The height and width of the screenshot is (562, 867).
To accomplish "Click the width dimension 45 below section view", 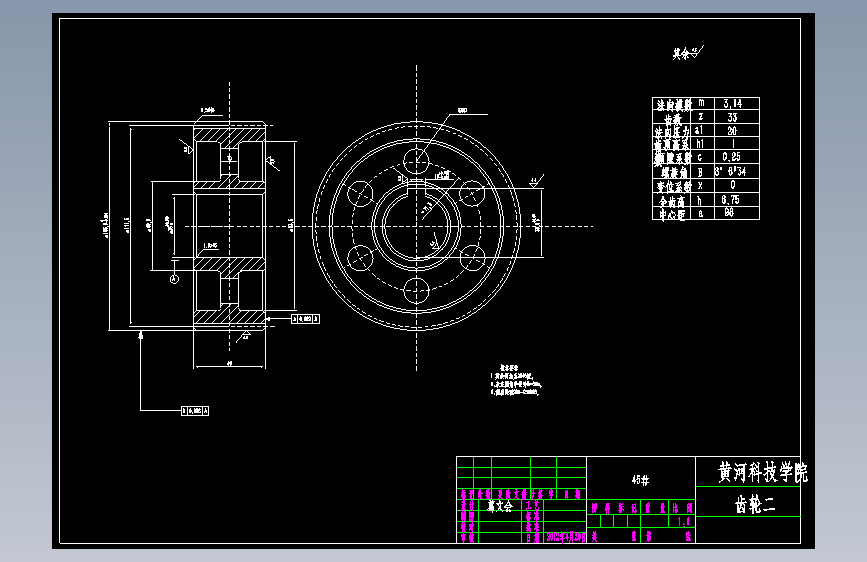I will (x=229, y=363).
